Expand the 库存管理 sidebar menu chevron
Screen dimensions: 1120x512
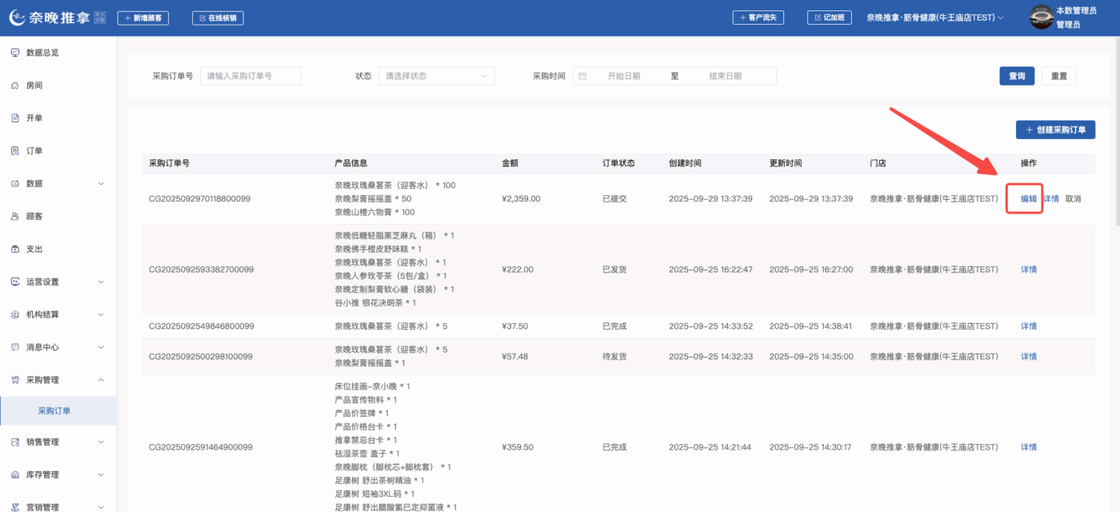(x=101, y=475)
